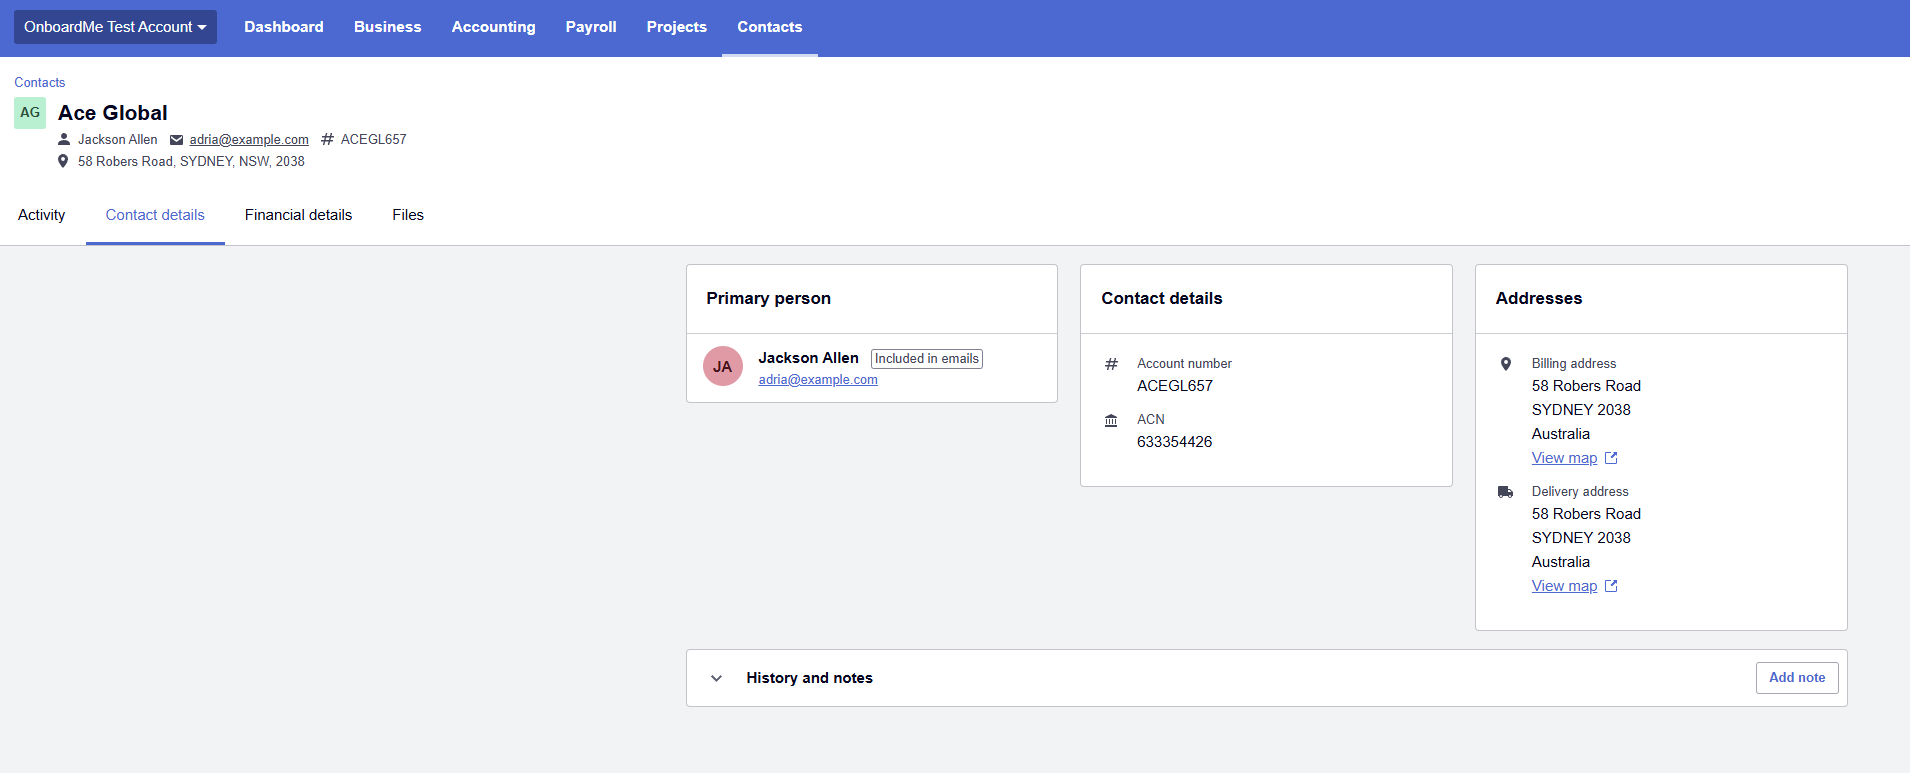Click the billing address location pin icon

pyautogui.click(x=1506, y=364)
